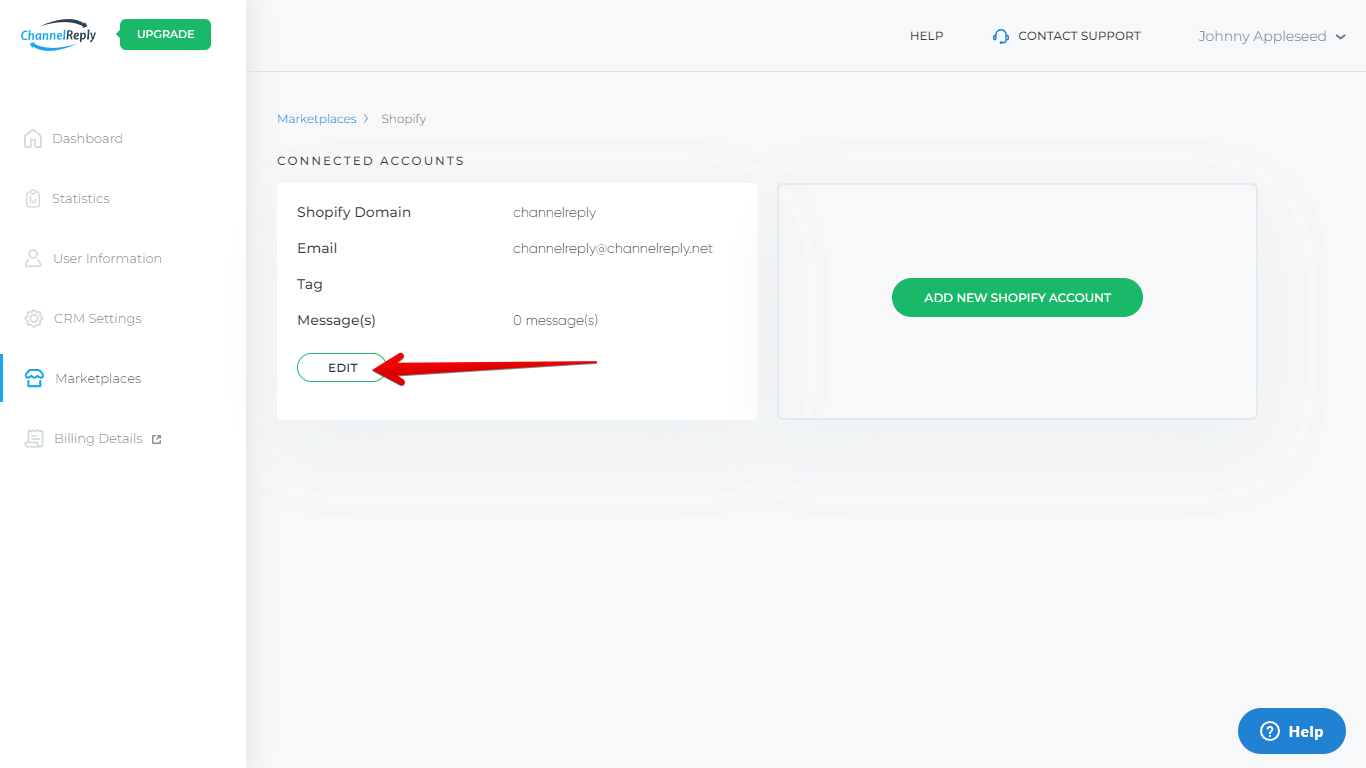Expand the Johnny Appleseed account dropdown arrow

point(1340,37)
